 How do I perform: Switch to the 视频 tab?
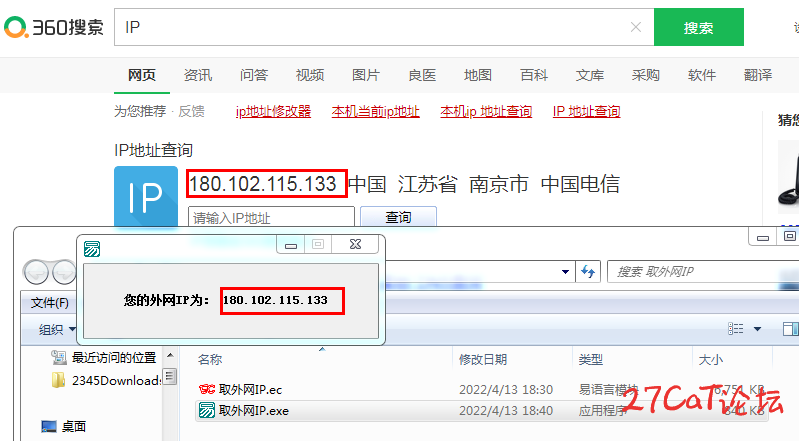coord(310,75)
